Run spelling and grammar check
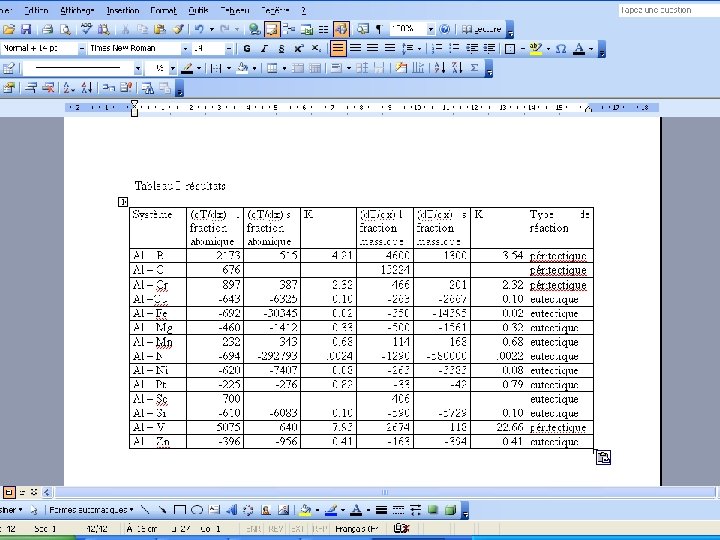This screenshot has width=720, height=540. pos(86,29)
